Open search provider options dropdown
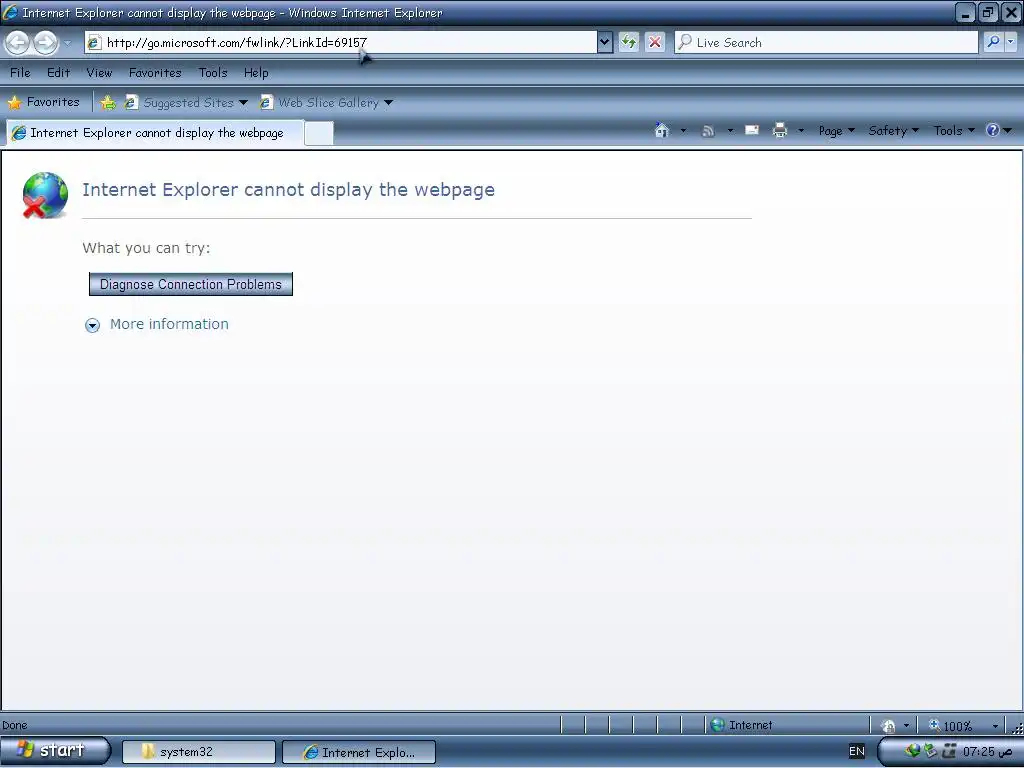This screenshot has width=1024, height=768. pos(1010,42)
